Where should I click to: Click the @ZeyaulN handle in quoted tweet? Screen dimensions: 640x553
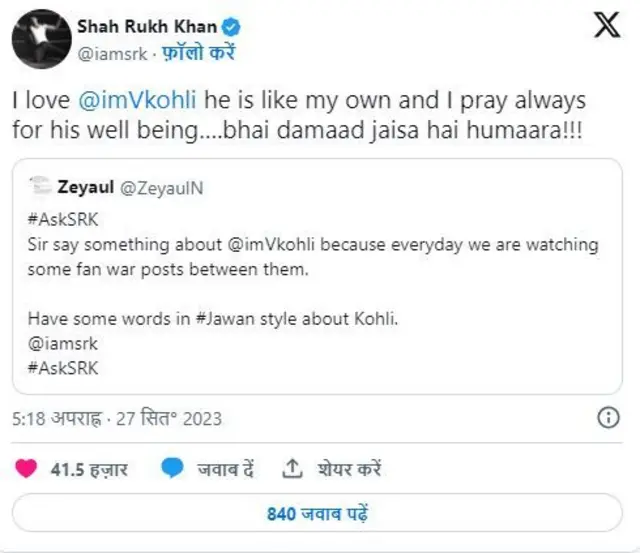(x=157, y=185)
